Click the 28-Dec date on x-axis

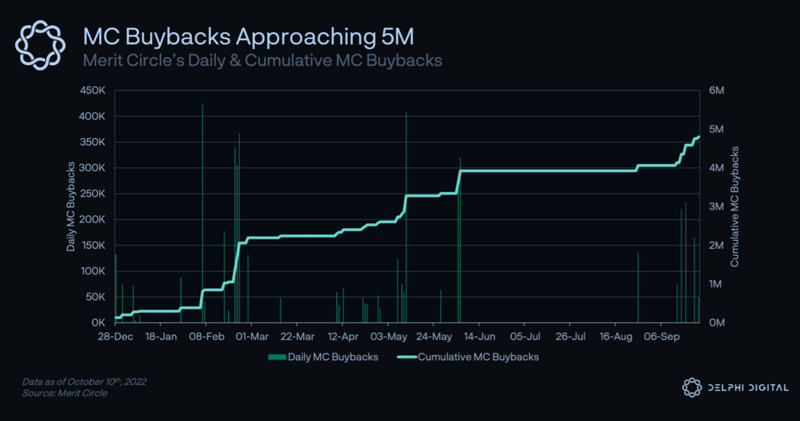coord(116,337)
